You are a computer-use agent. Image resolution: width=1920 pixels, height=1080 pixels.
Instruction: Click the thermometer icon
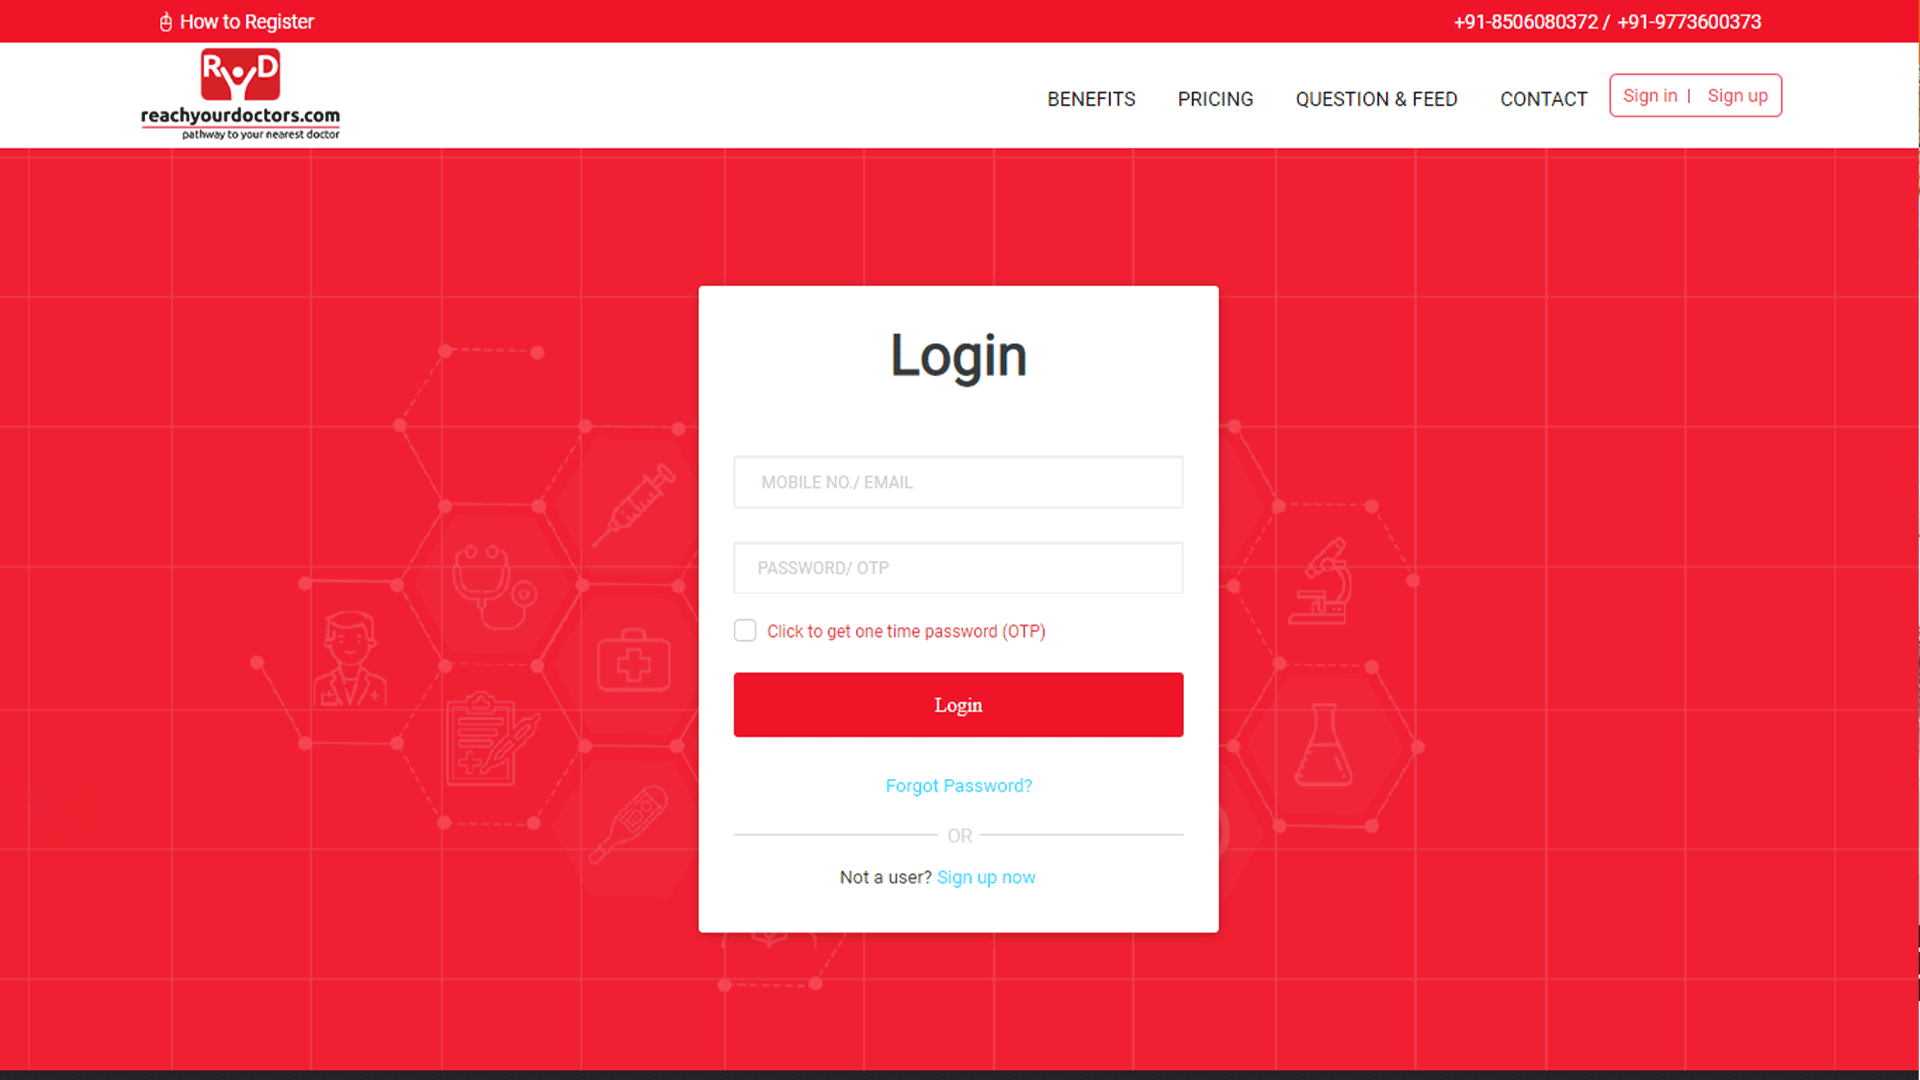(629, 824)
